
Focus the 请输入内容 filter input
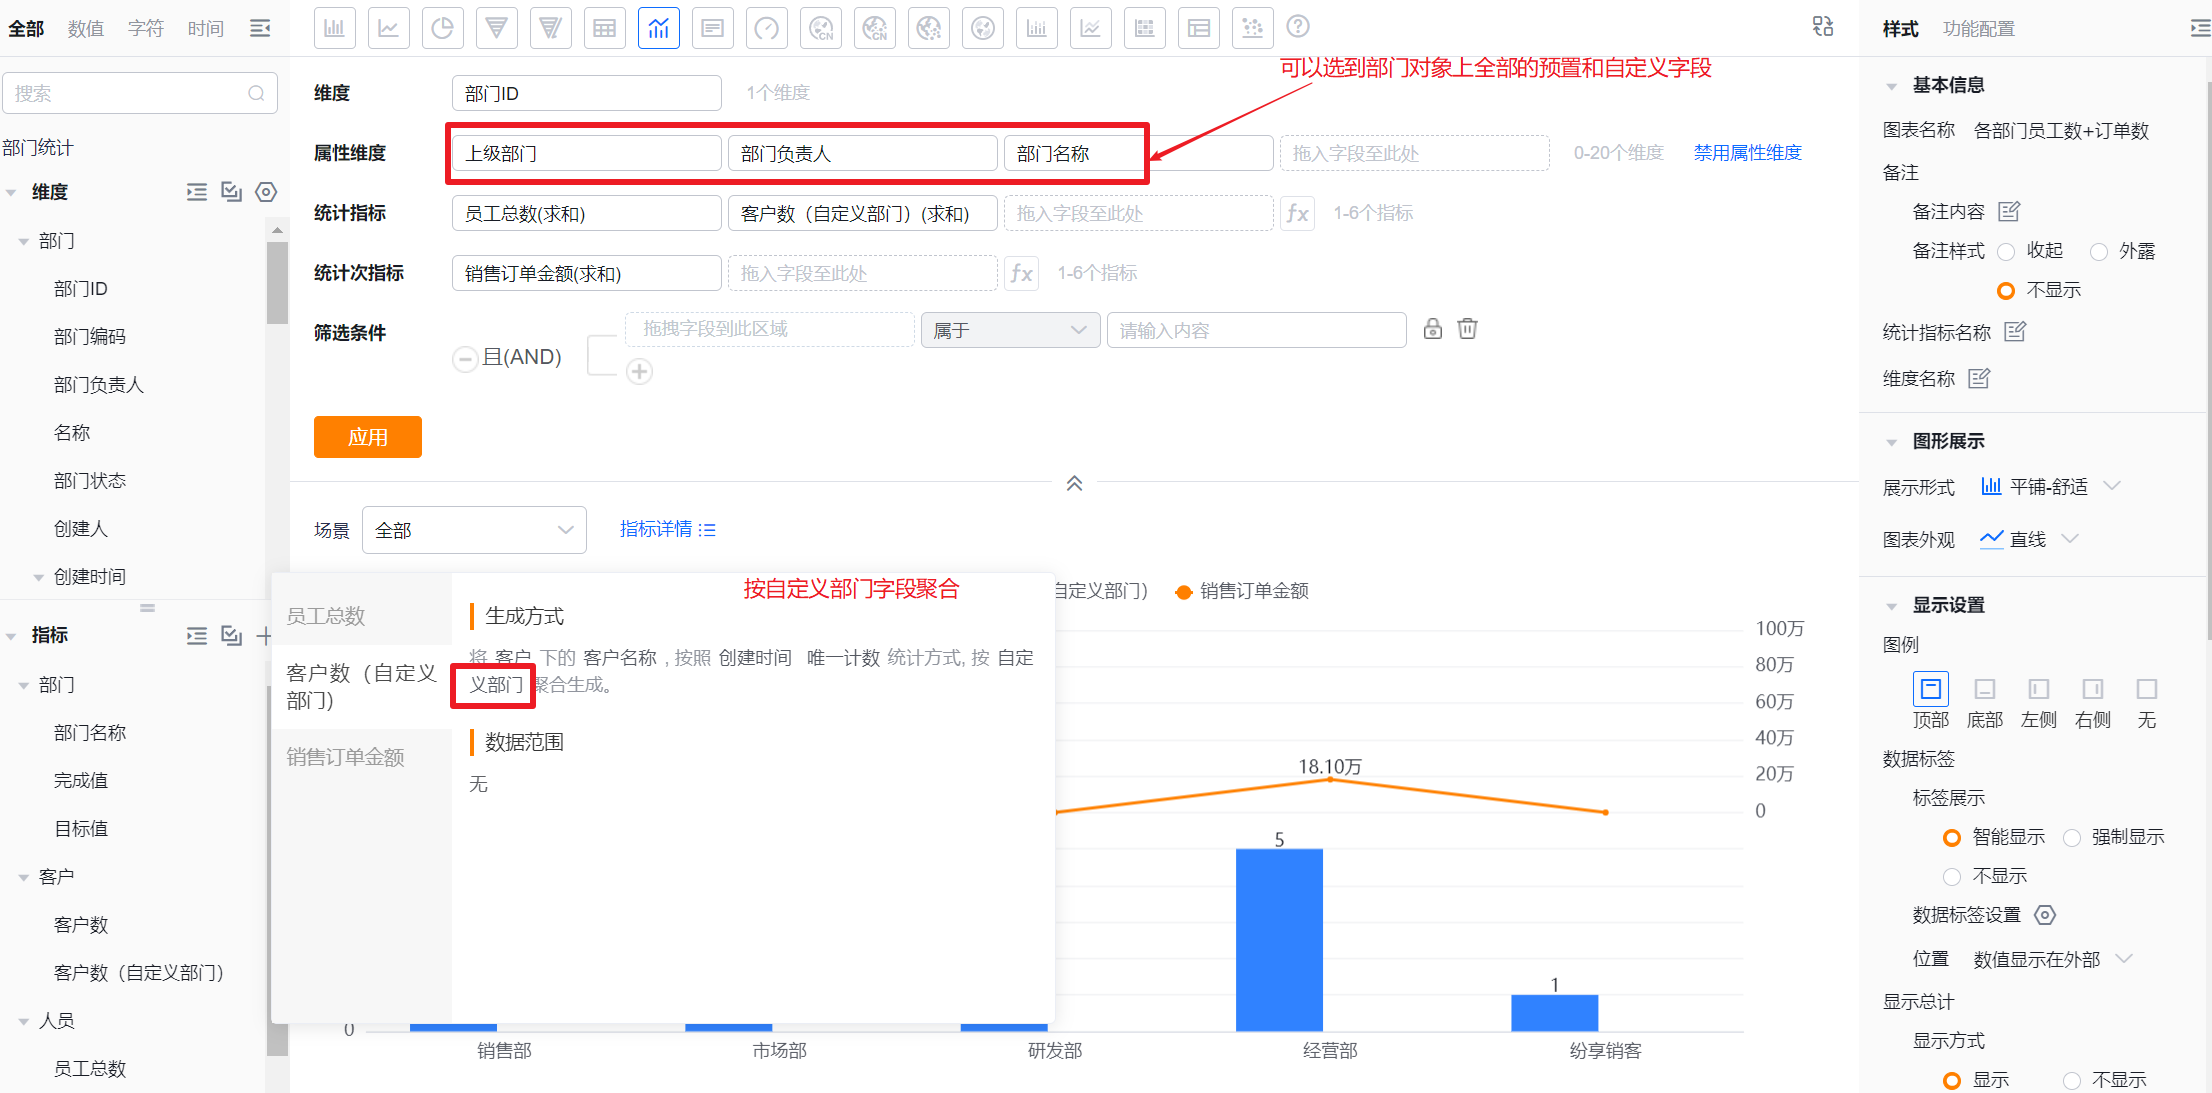coord(1256,330)
